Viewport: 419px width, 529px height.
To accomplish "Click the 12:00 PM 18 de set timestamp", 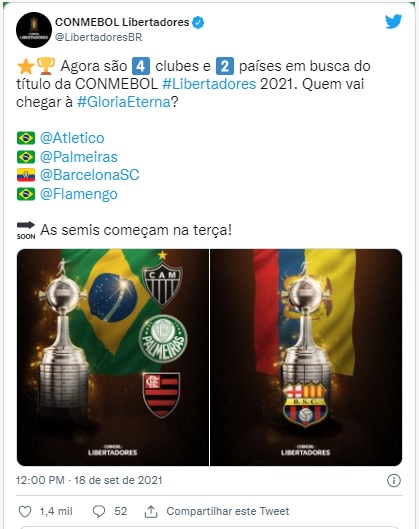I will [x=89, y=480].
